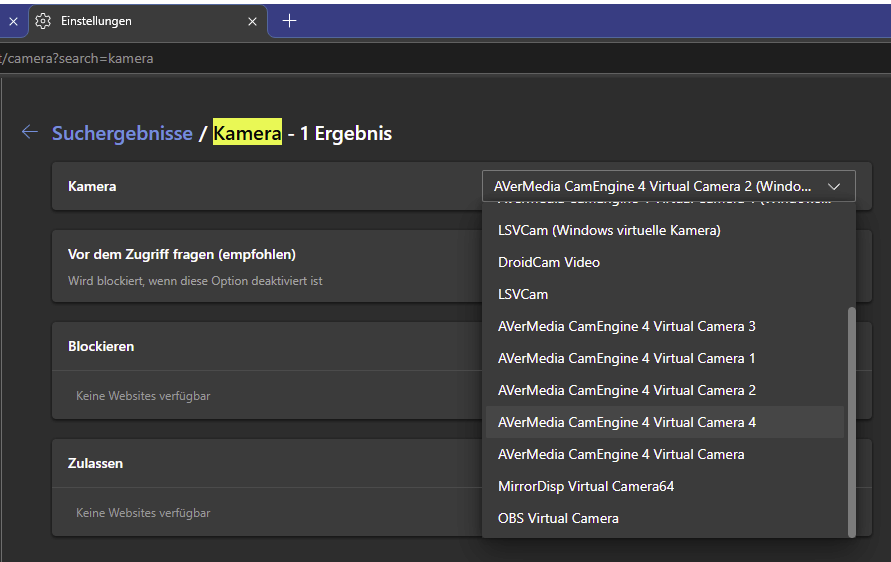This screenshot has width=891, height=562.
Task: Close the Einstellungen tab
Action: [252, 22]
